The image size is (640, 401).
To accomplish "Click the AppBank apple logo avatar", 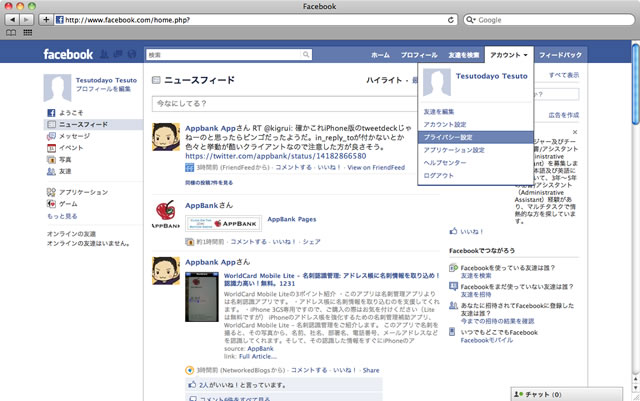I will 166,214.
